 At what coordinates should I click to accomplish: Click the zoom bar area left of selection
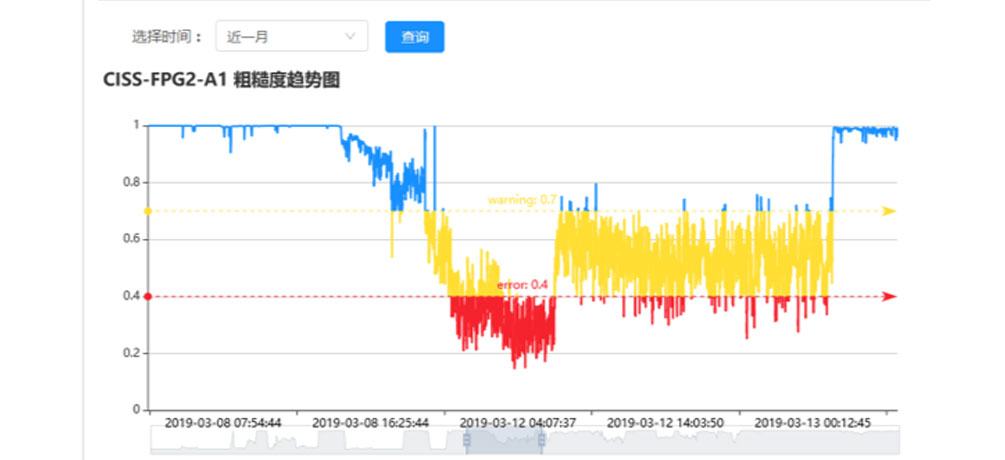click(x=300, y=439)
